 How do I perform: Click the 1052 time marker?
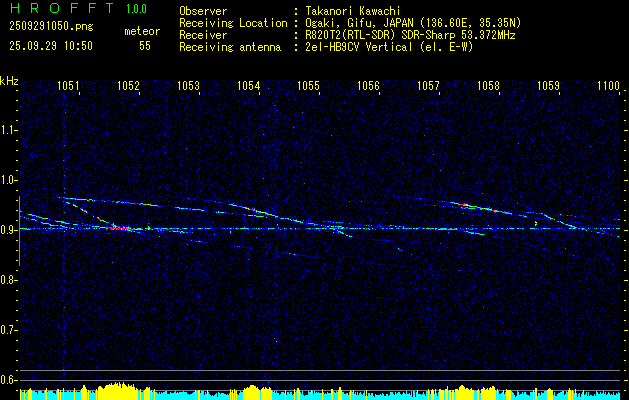(x=128, y=86)
